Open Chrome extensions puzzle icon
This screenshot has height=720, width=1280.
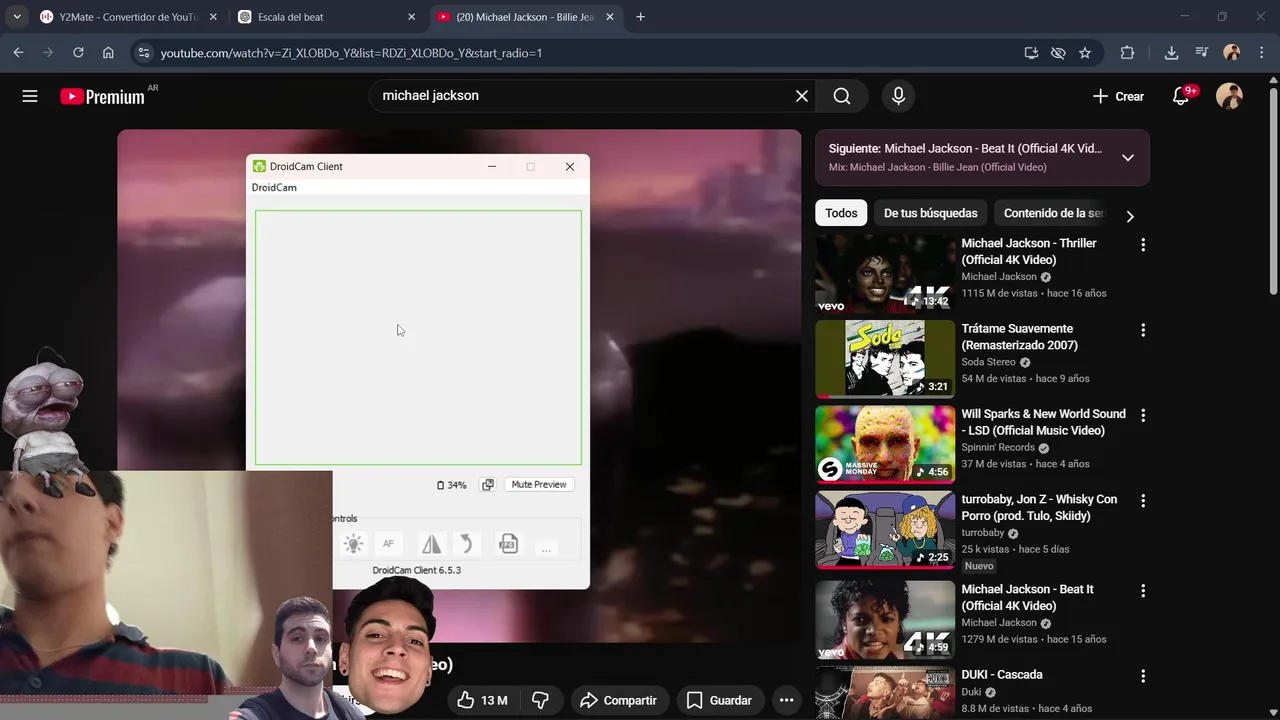(x=1127, y=53)
